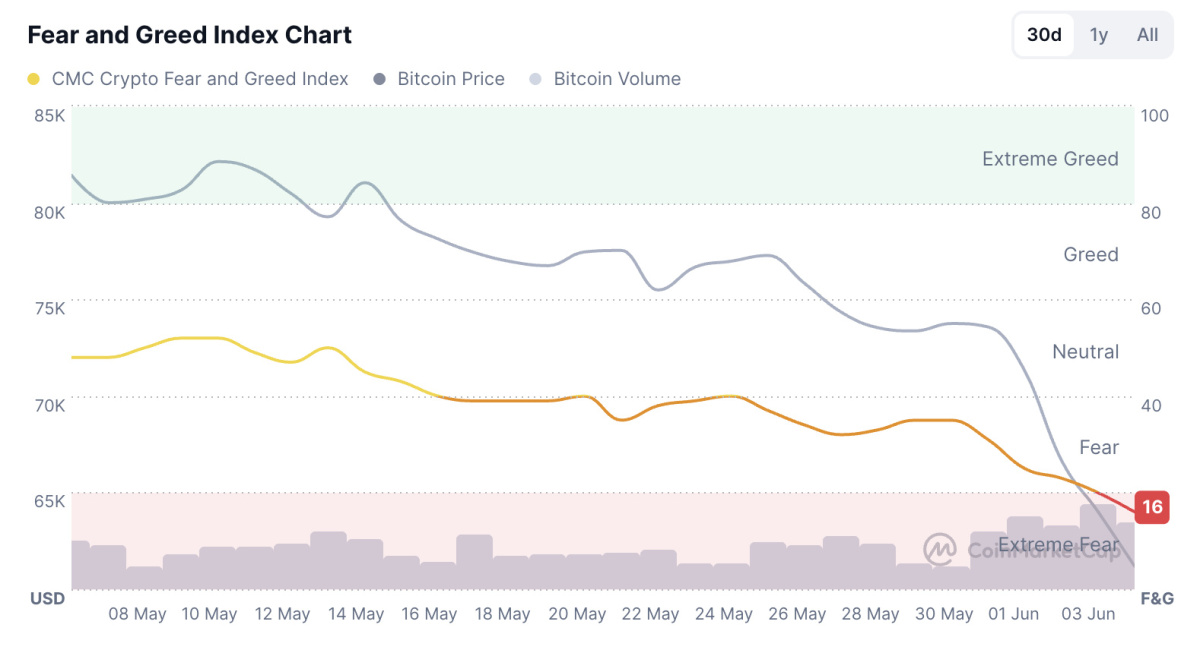Toggle the yellow Fear and Greed Index dot
The height and width of the screenshot is (653, 1200).
(34, 79)
